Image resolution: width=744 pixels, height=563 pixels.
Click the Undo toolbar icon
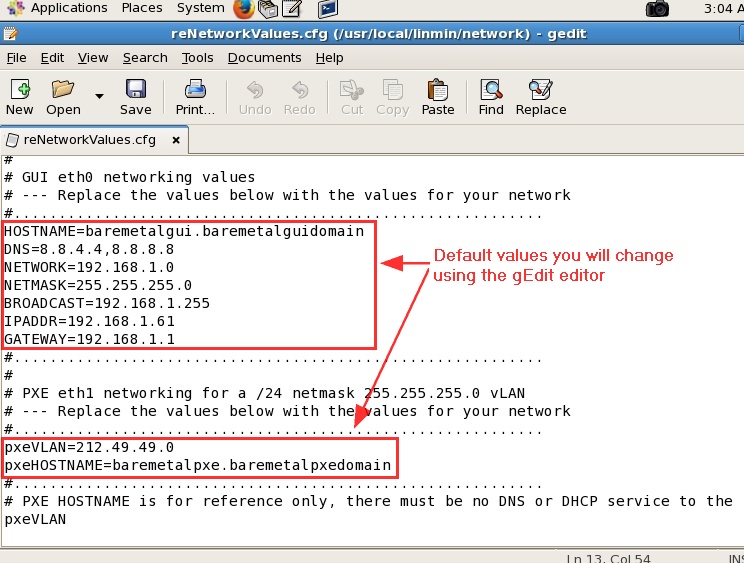pos(255,97)
